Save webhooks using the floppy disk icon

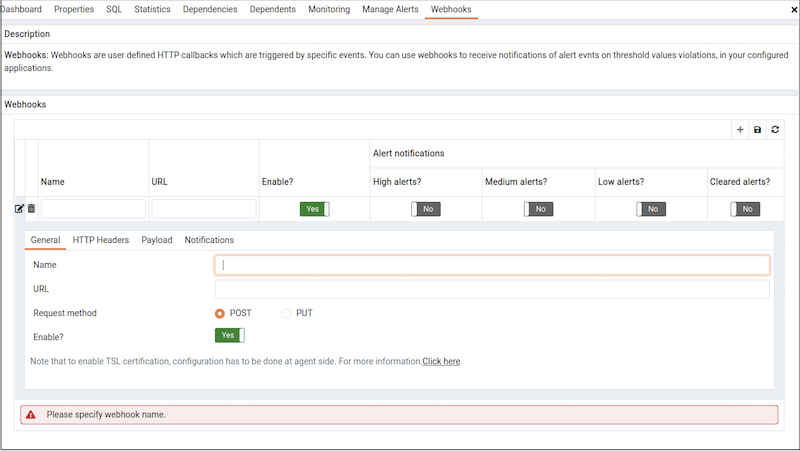(757, 130)
